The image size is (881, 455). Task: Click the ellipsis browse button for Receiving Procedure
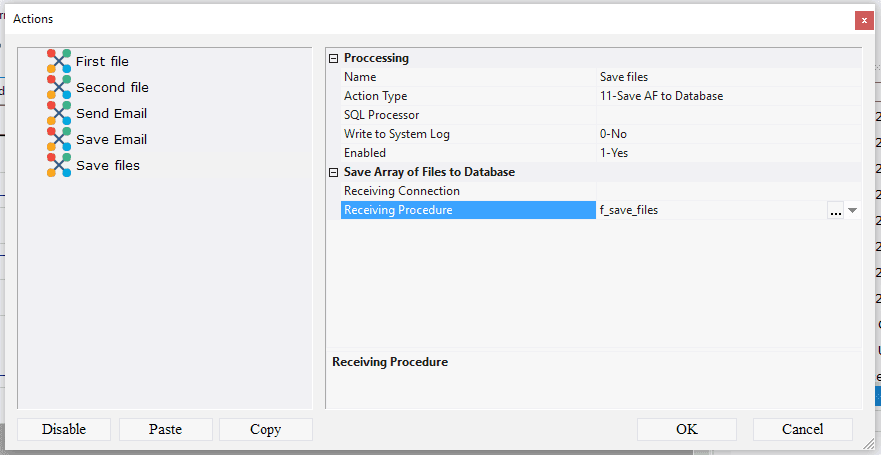835,210
